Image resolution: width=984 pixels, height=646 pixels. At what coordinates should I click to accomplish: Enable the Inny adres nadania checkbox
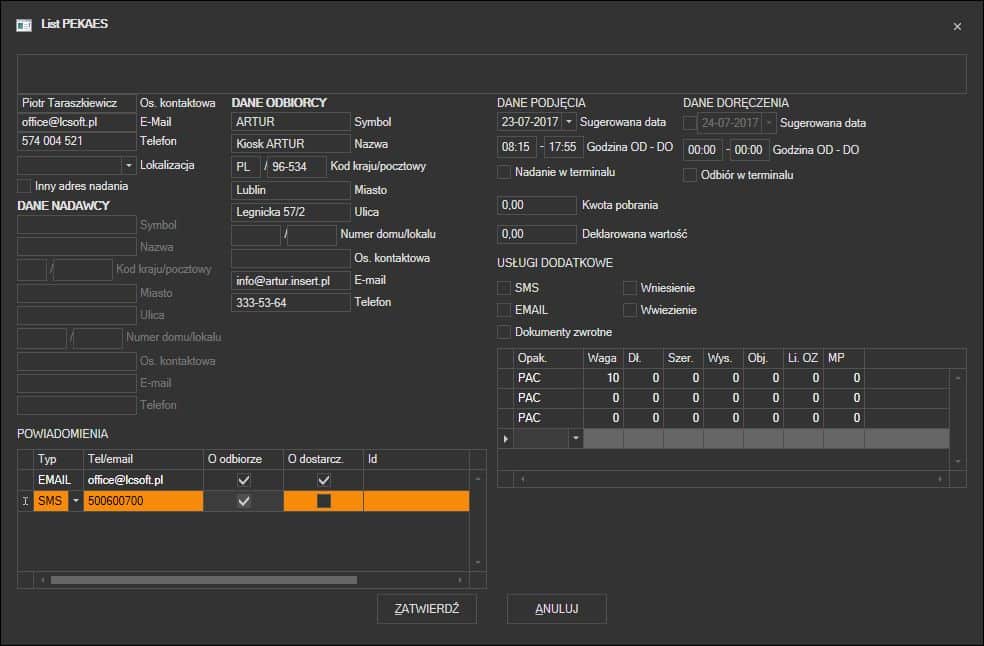tap(24, 186)
